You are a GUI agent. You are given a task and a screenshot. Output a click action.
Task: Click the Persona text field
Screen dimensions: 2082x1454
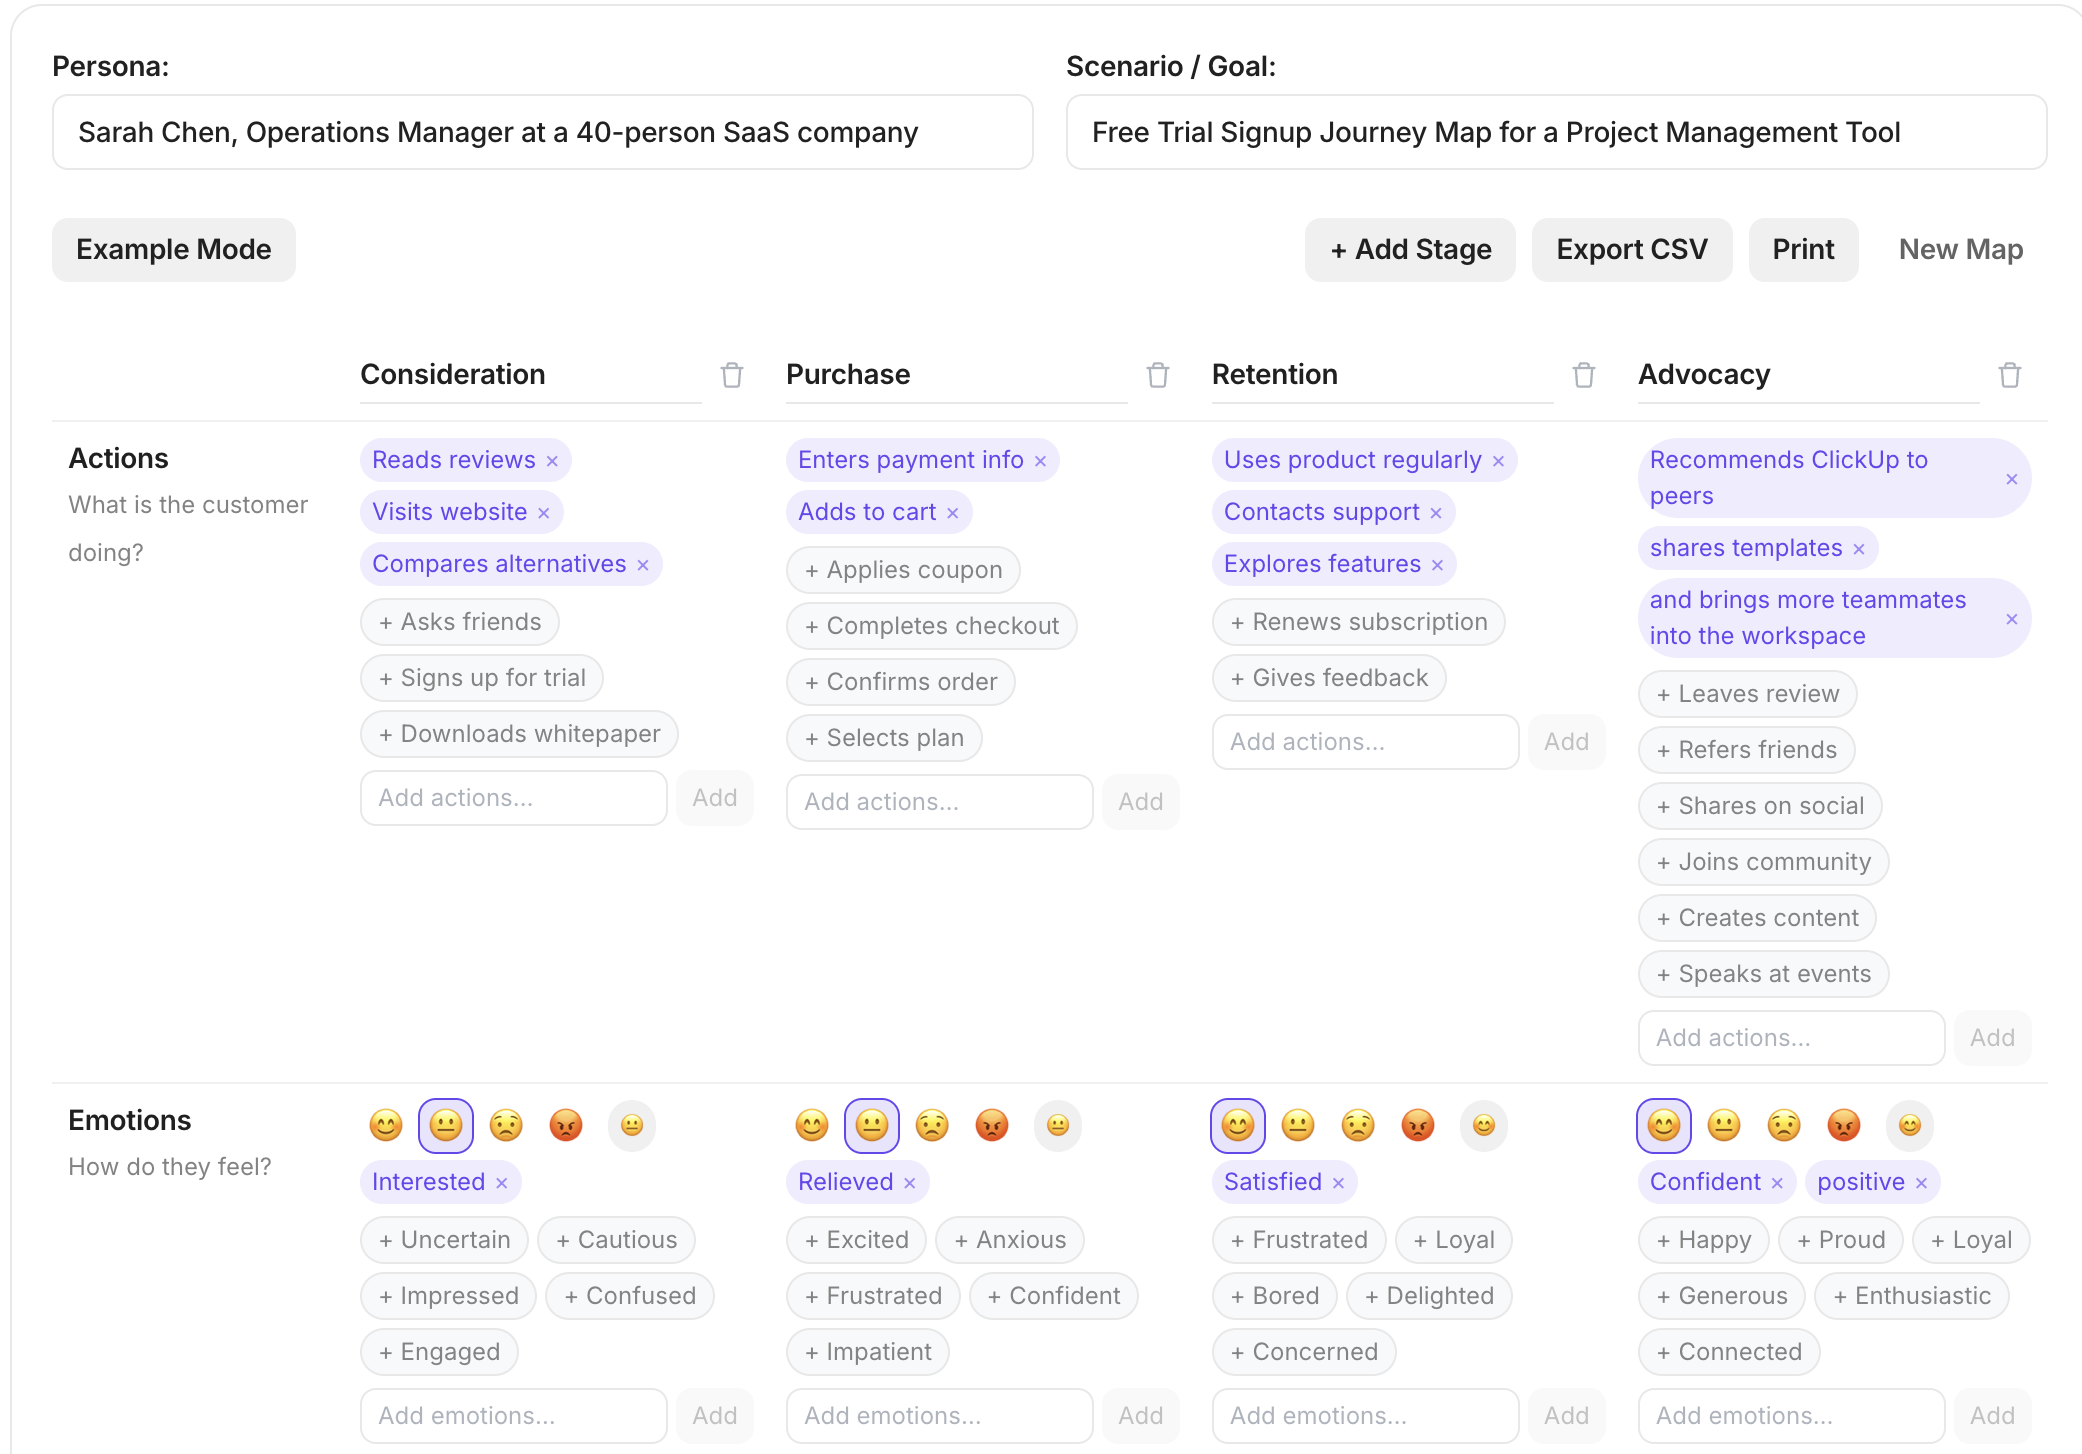click(x=542, y=133)
